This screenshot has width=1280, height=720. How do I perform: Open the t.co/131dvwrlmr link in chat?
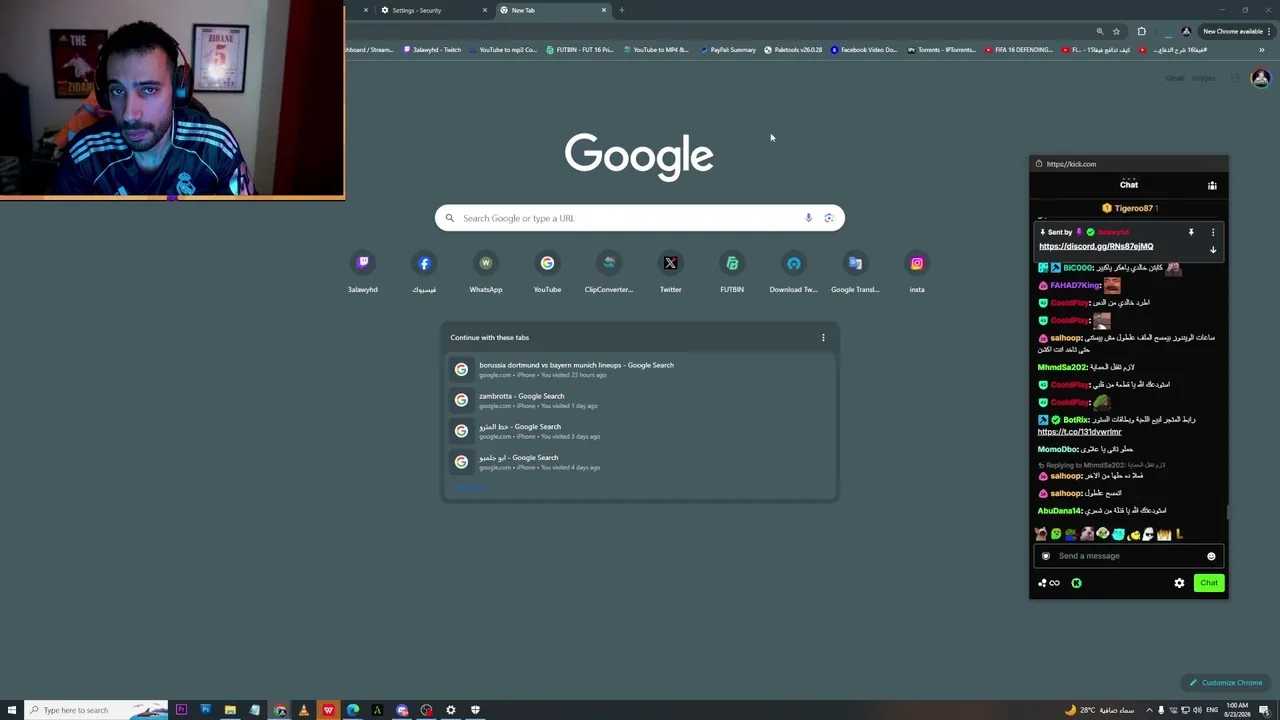coord(1079,432)
